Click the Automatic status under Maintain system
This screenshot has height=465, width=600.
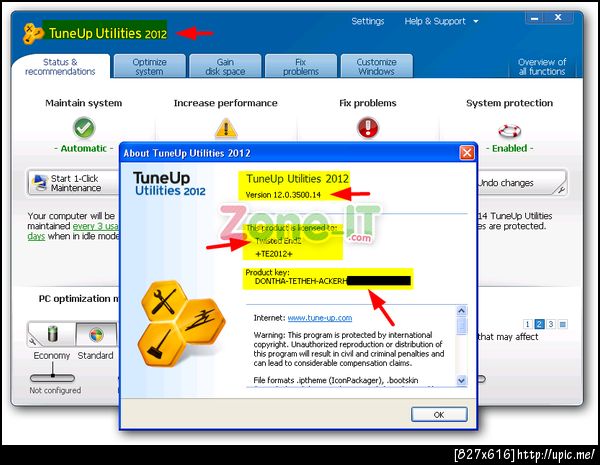[x=84, y=148]
